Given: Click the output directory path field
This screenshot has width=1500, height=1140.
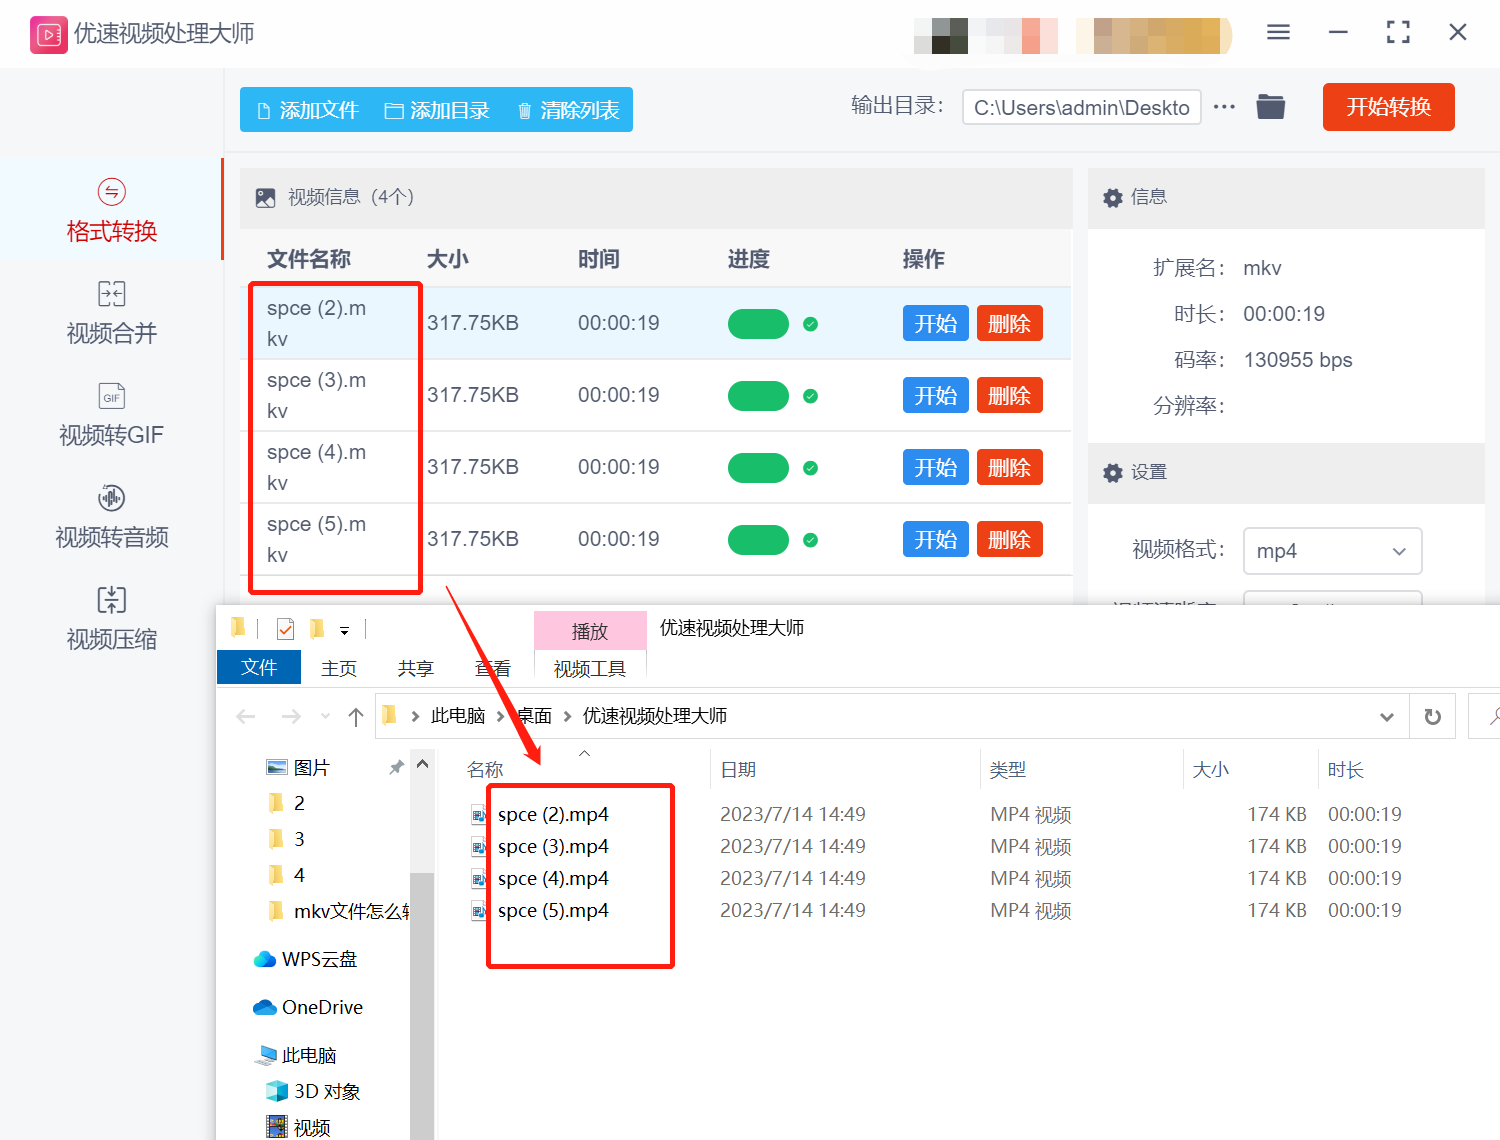Looking at the screenshot, I should click(x=1081, y=107).
